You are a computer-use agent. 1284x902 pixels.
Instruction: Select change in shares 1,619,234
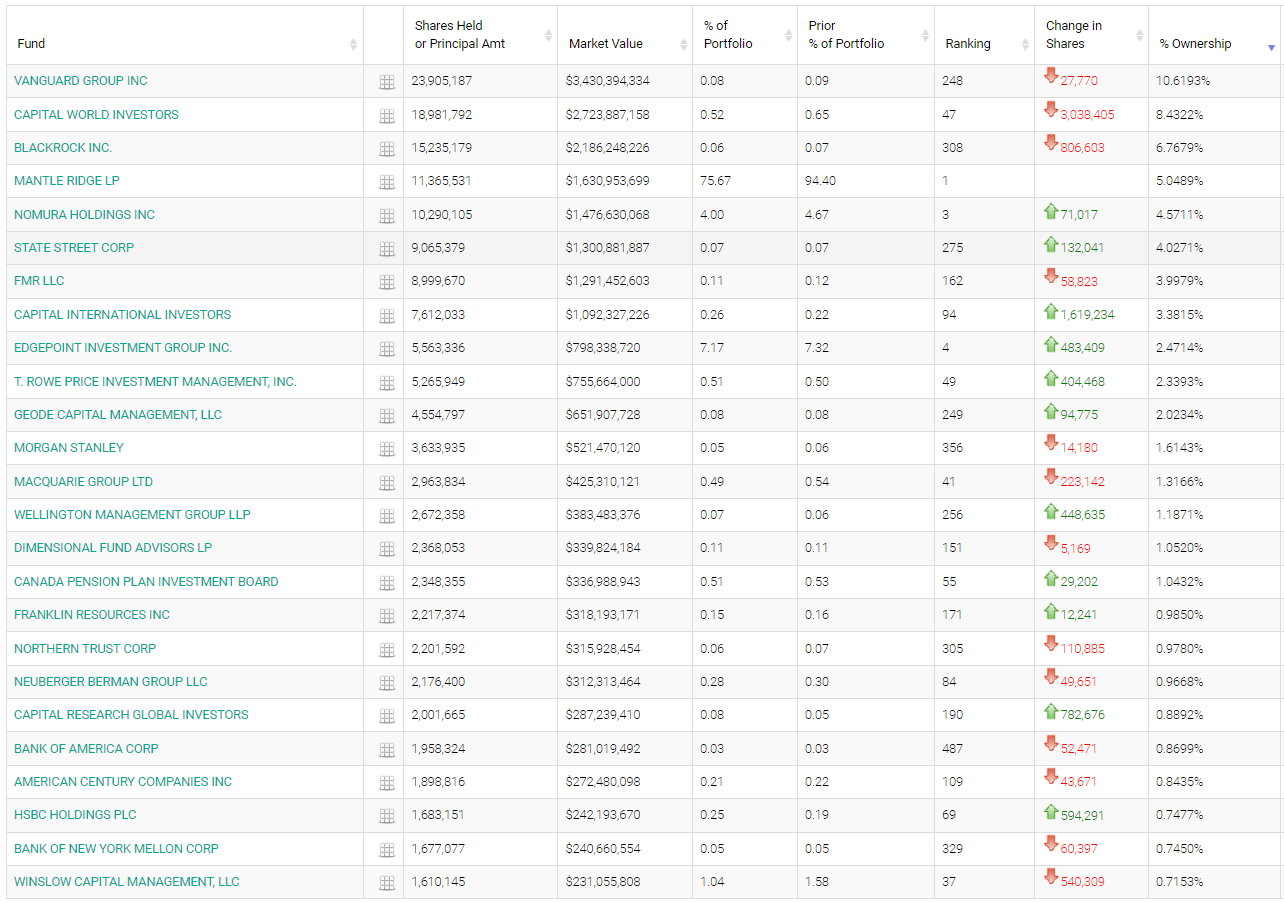(1087, 315)
